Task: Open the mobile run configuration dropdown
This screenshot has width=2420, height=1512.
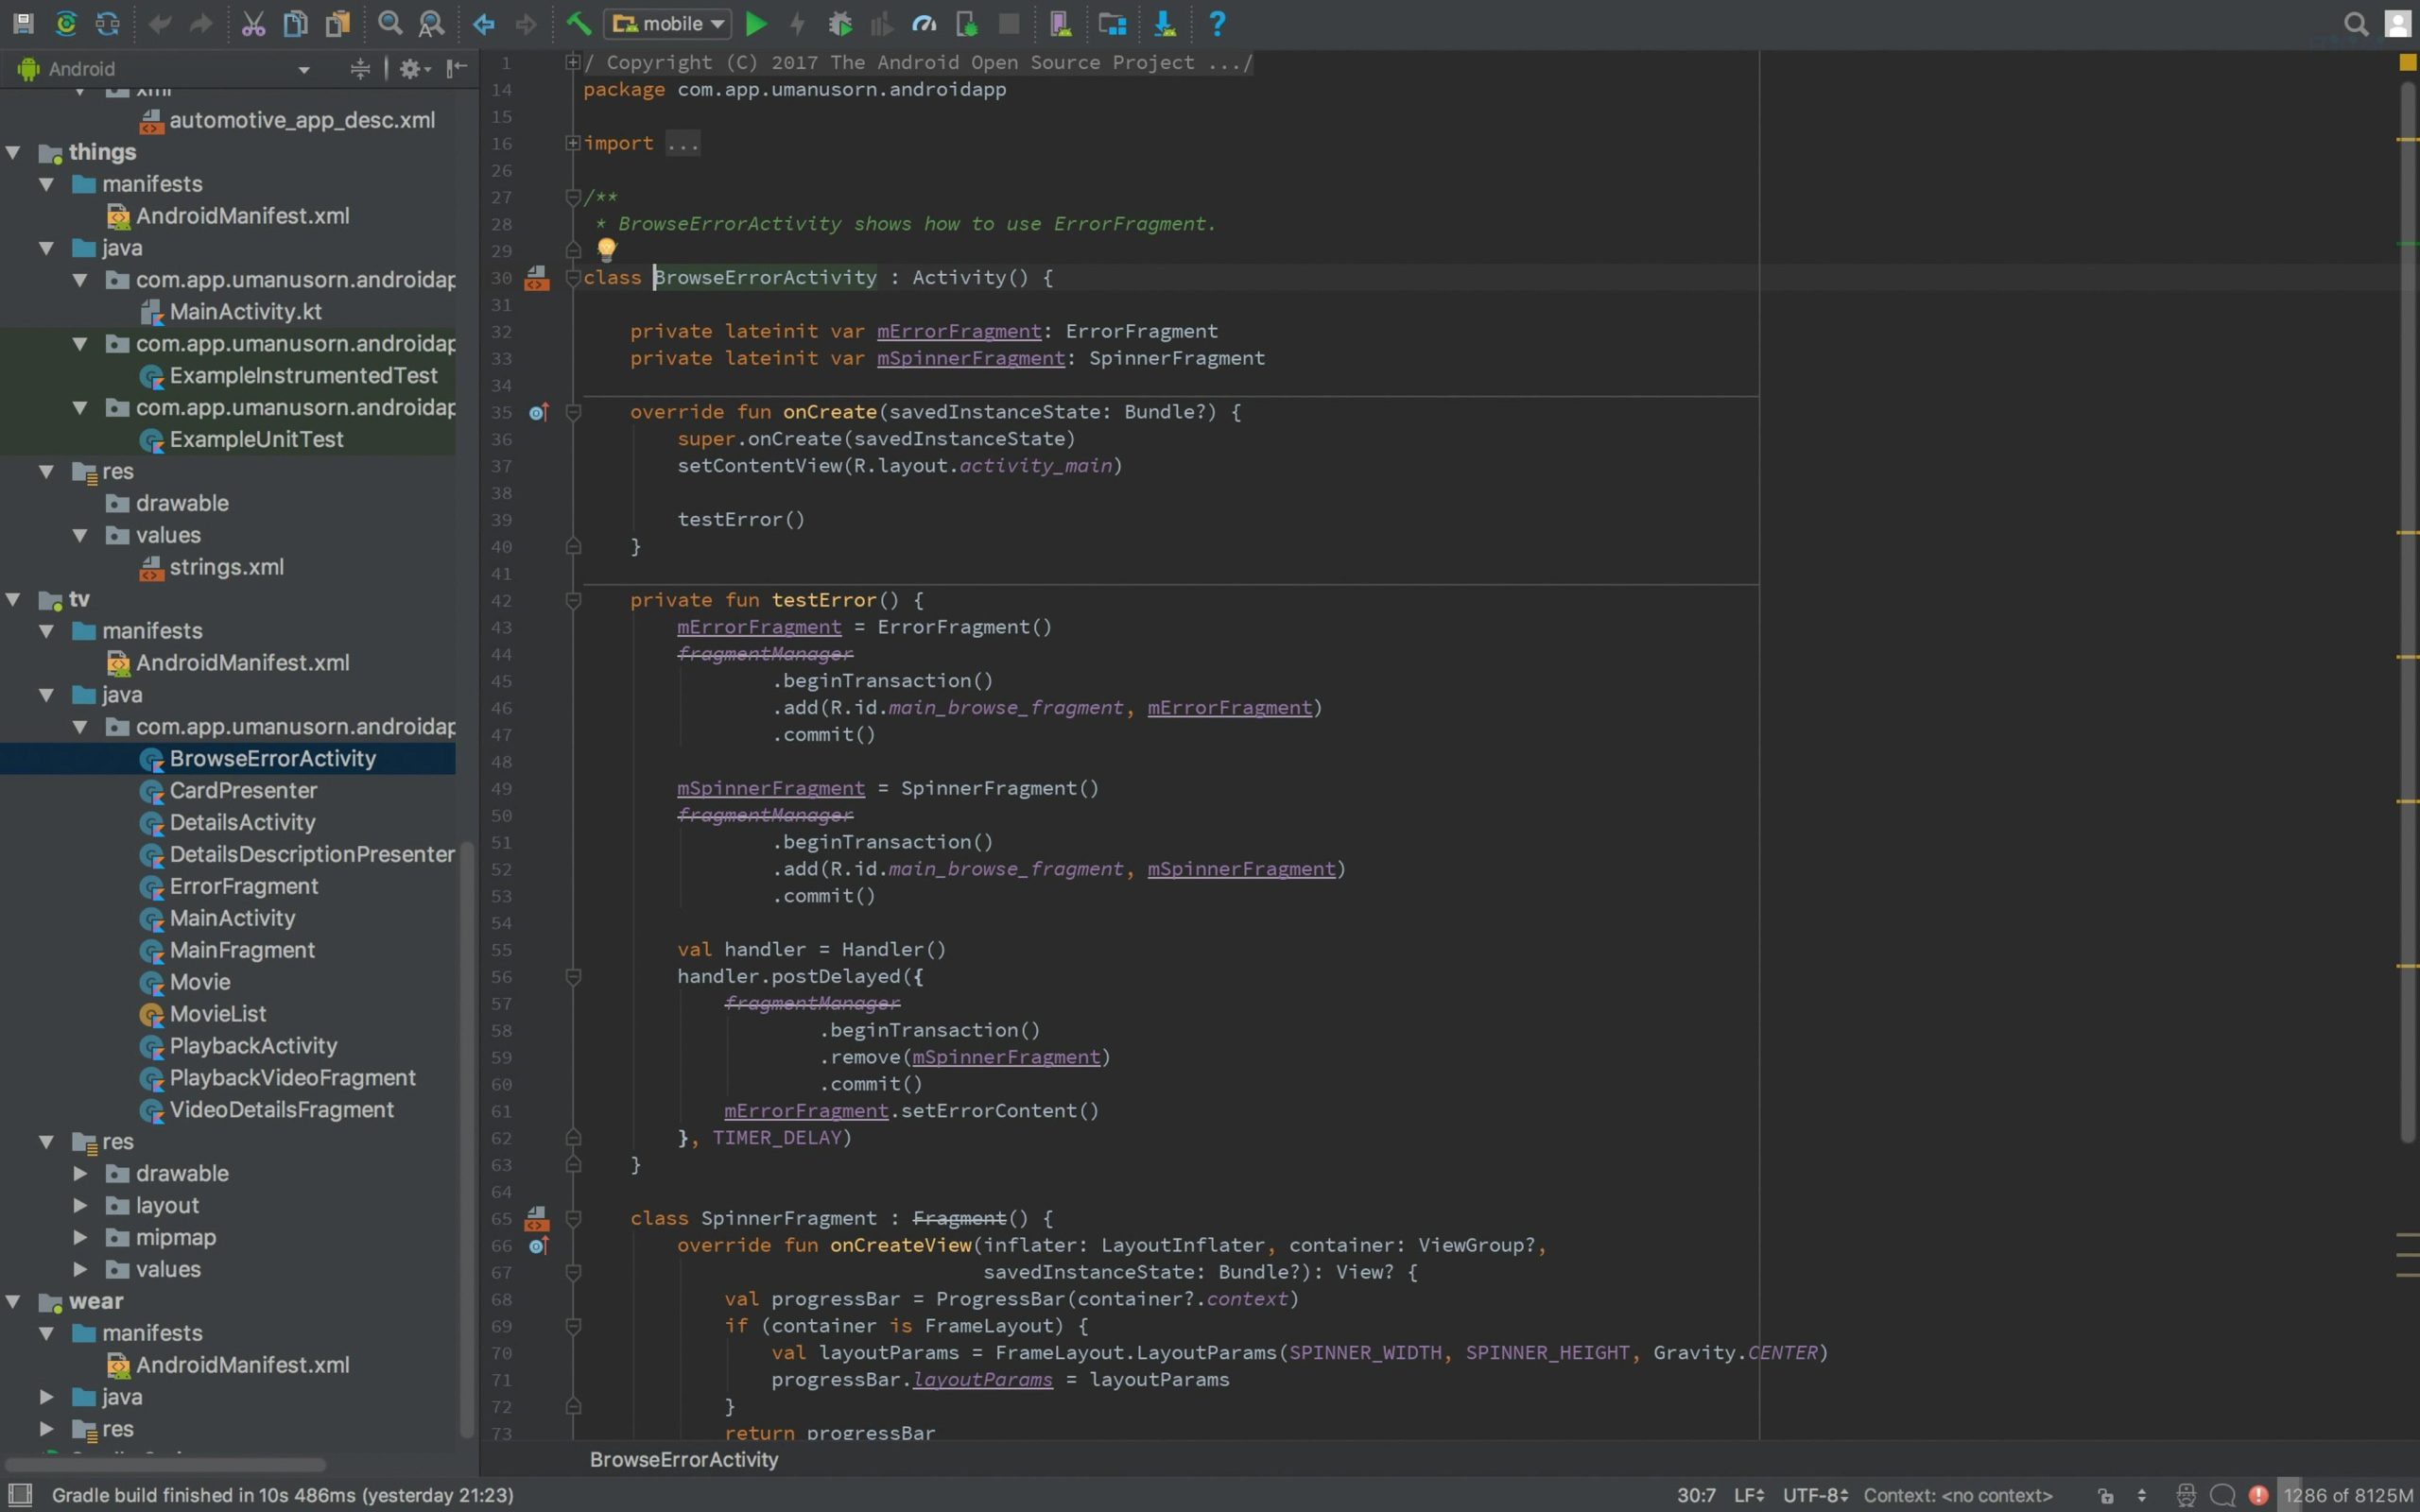Action: [668, 24]
